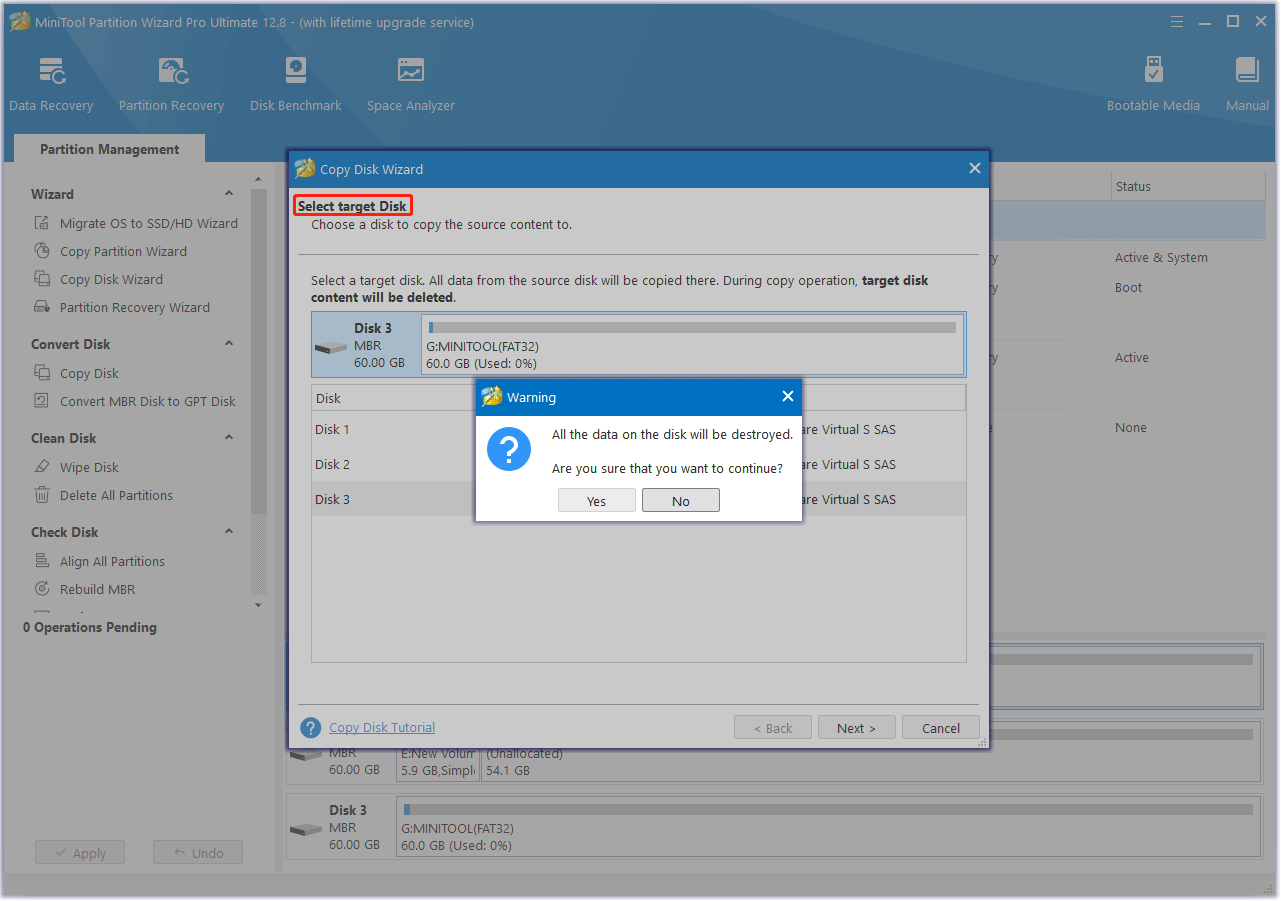Select Wipe Disk in sidebar

click(x=89, y=467)
